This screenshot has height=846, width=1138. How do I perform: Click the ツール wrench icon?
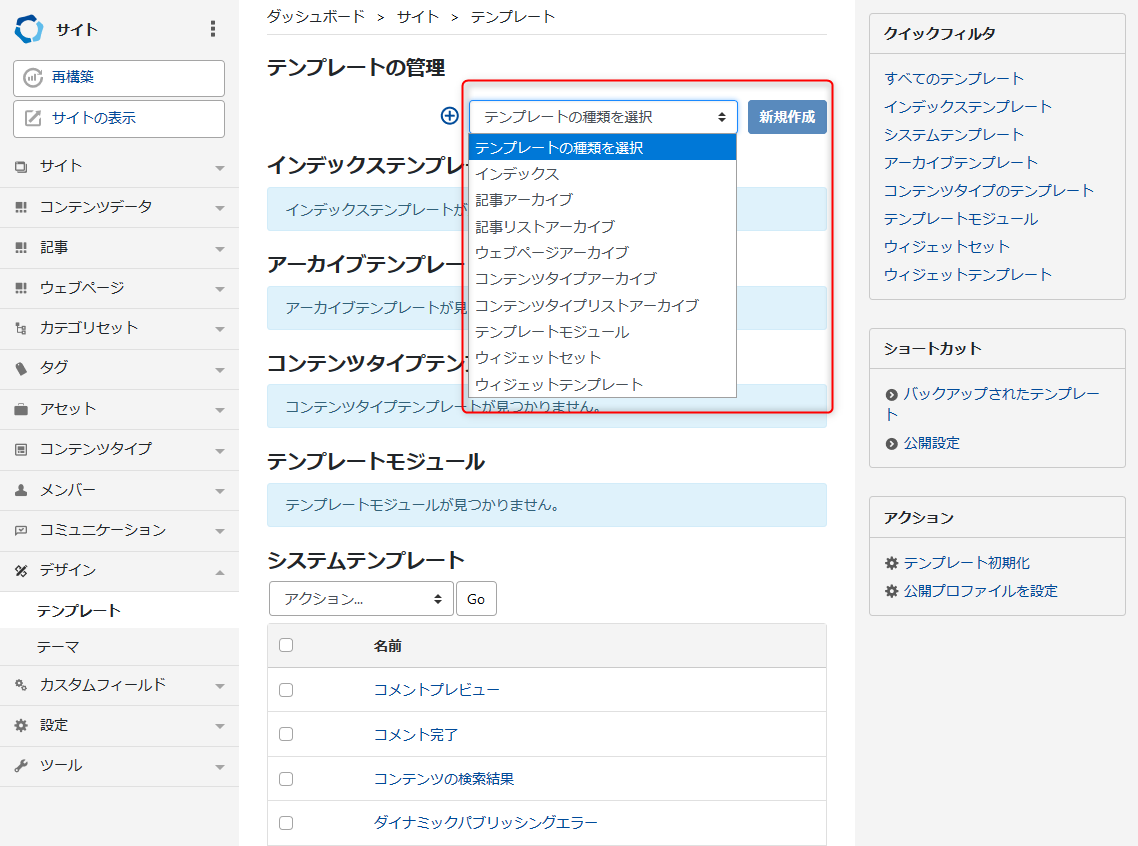point(21,765)
